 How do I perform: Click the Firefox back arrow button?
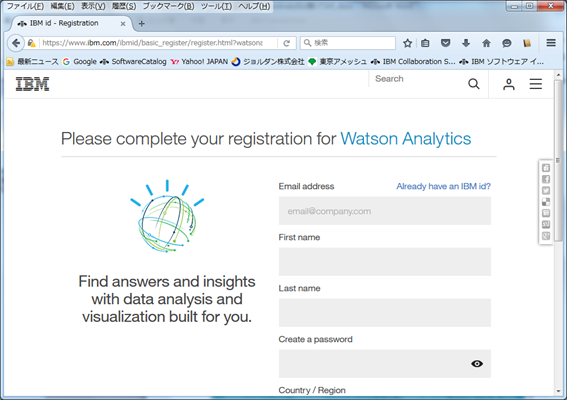(16, 43)
